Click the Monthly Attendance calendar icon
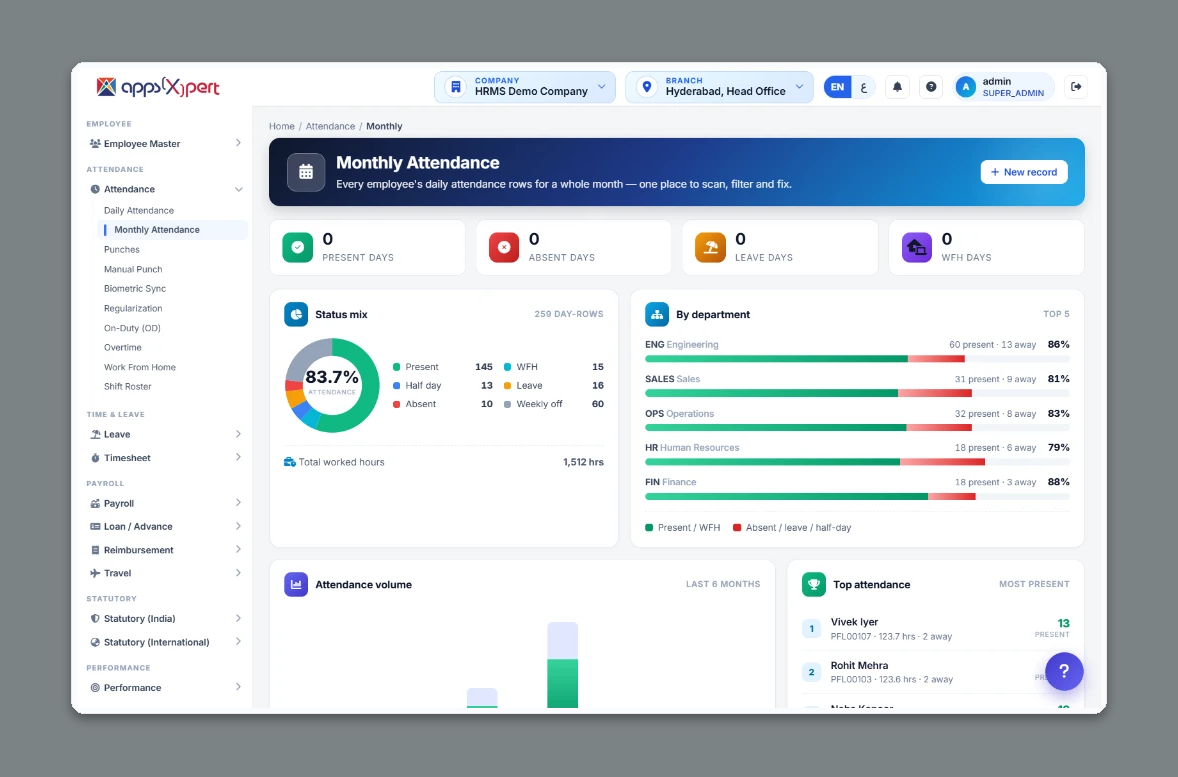1178x777 pixels. [x=306, y=172]
